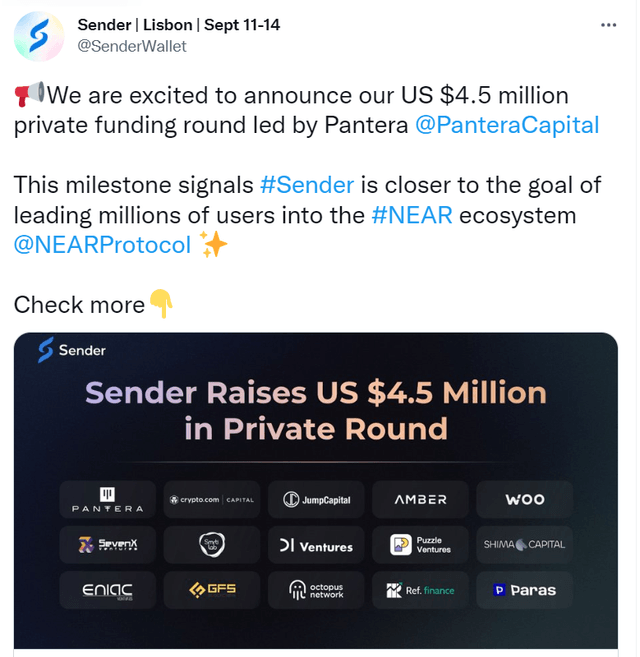The height and width of the screenshot is (657, 640).
Task: Click the Sender profile avatar
Action: (38, 36)
